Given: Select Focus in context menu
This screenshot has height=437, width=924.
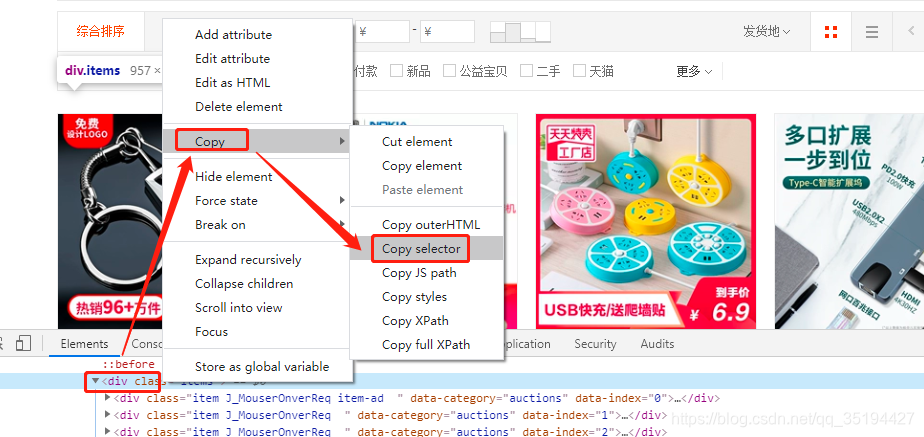Looking at the screenshot, I should (x=258, y=332).
